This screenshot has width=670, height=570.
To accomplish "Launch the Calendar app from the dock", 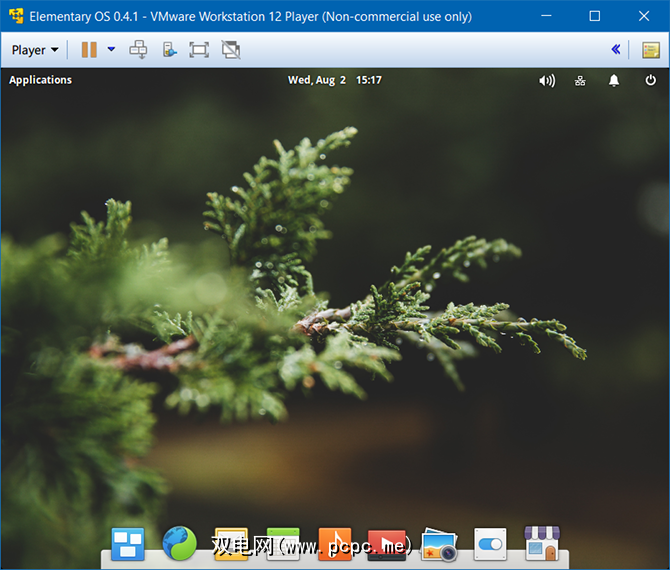I will coord(283,544).
